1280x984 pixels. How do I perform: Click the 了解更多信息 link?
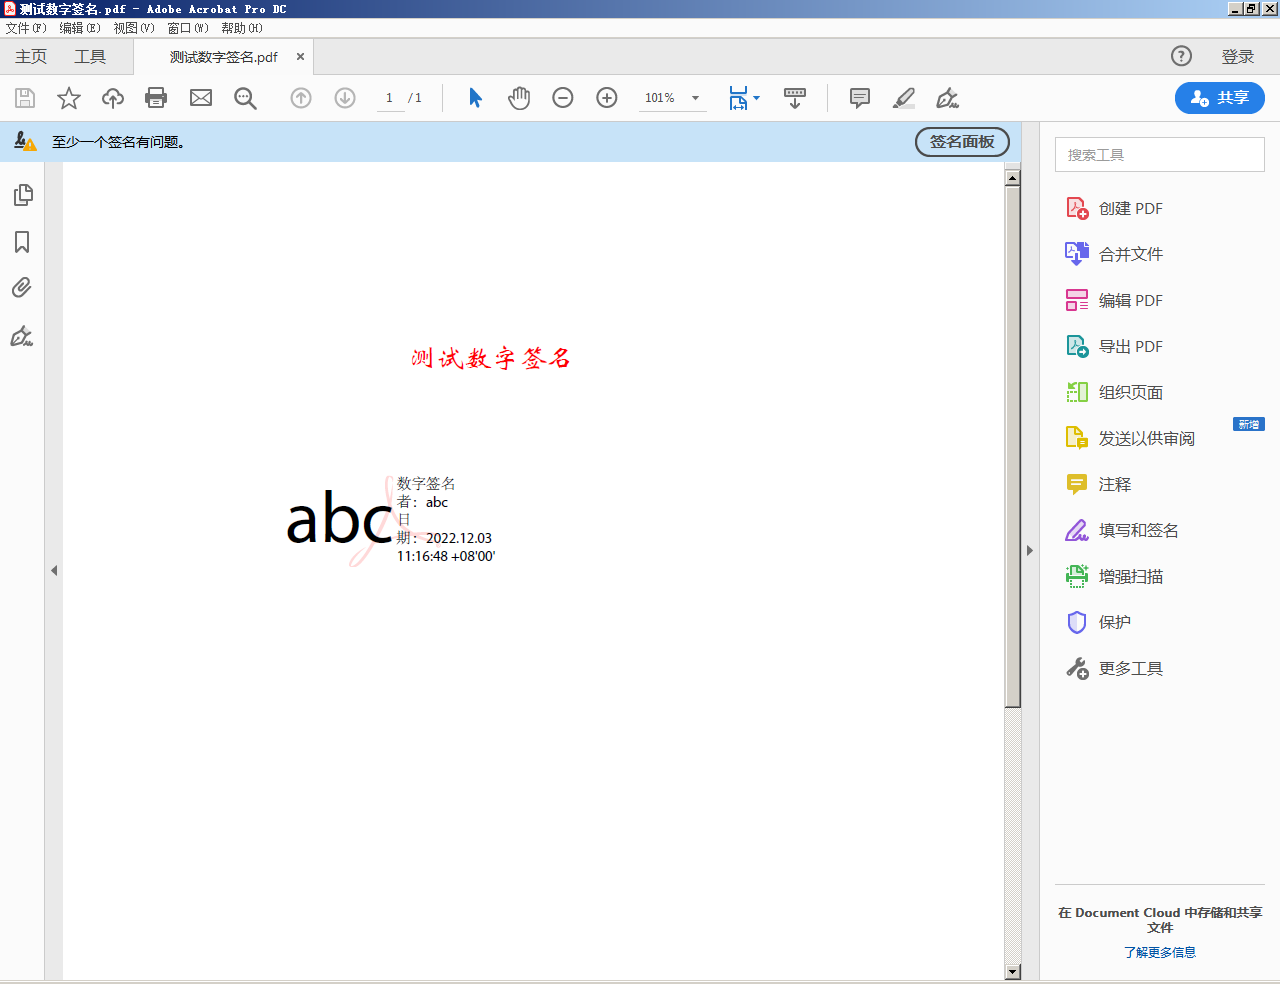coord(1159,952)
